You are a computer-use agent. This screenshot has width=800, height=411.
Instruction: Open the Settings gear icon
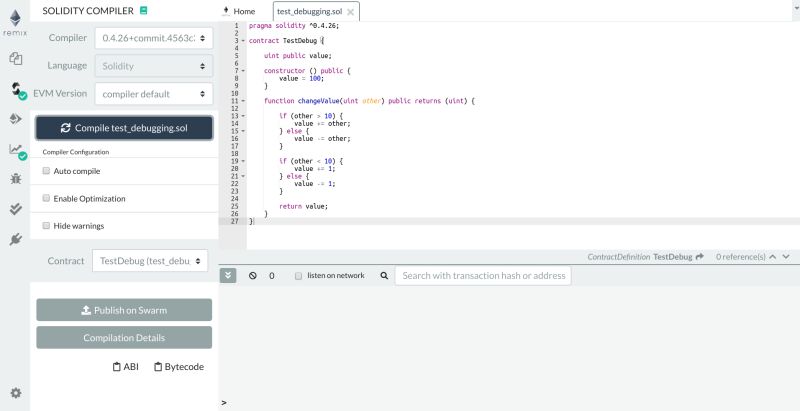(x=16, y=393)
